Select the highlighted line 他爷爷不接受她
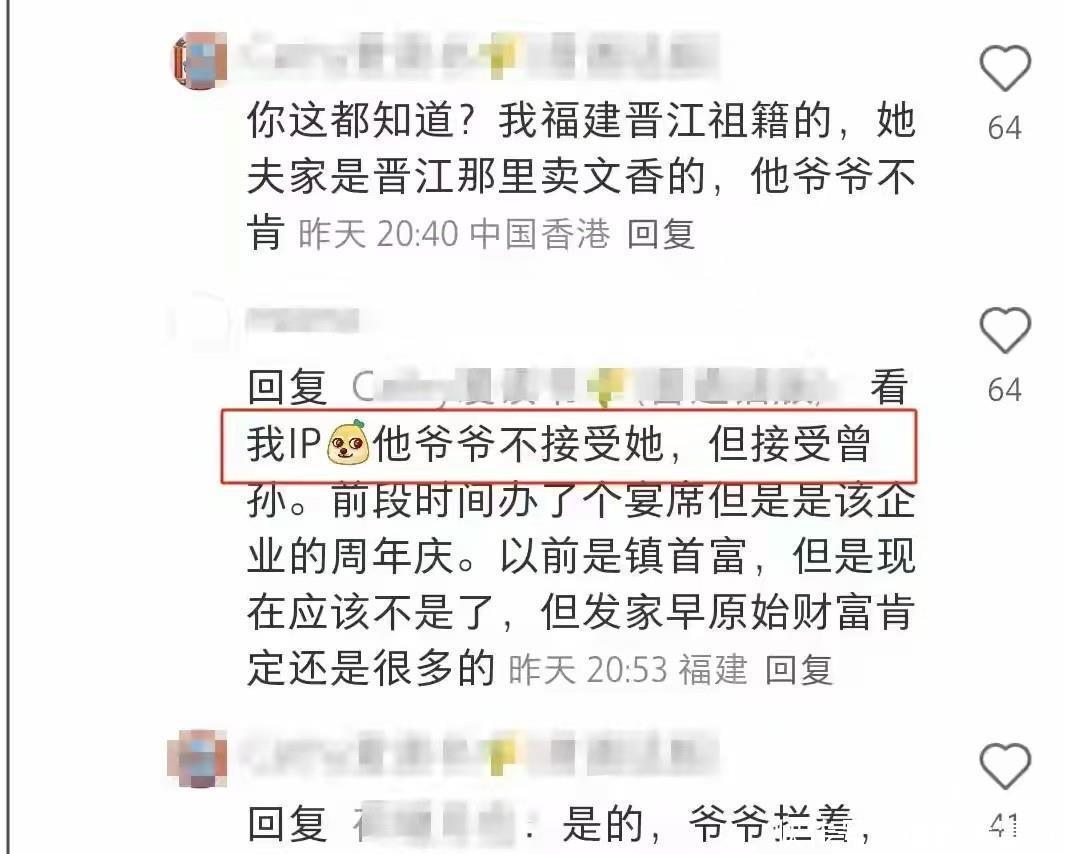Screen dimensions: 1065x854 [518, 444]
